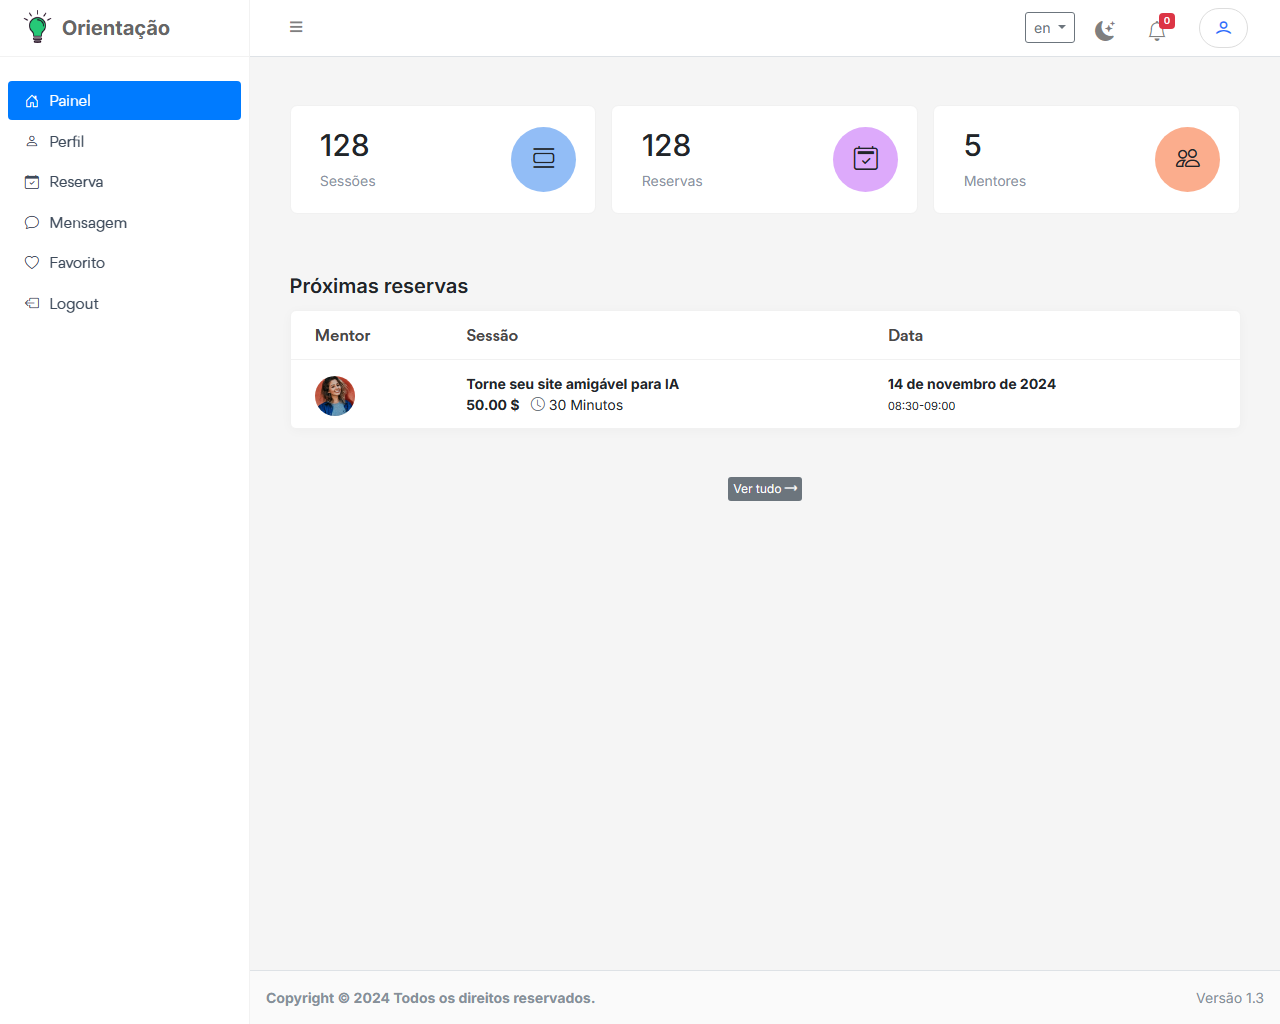Open the Perfil sidebar item
The image size is (1280, 1024).
click(66, 142)
